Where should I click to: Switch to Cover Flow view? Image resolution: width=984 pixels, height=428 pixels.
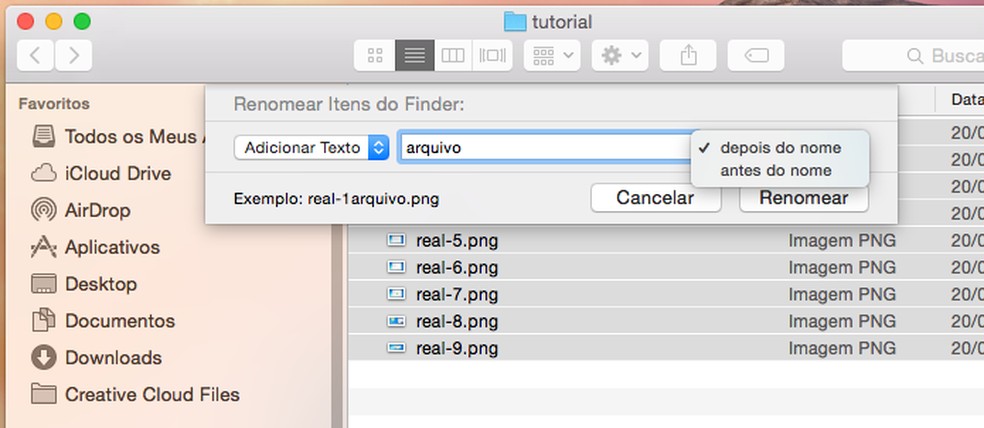tap(493, 56)
